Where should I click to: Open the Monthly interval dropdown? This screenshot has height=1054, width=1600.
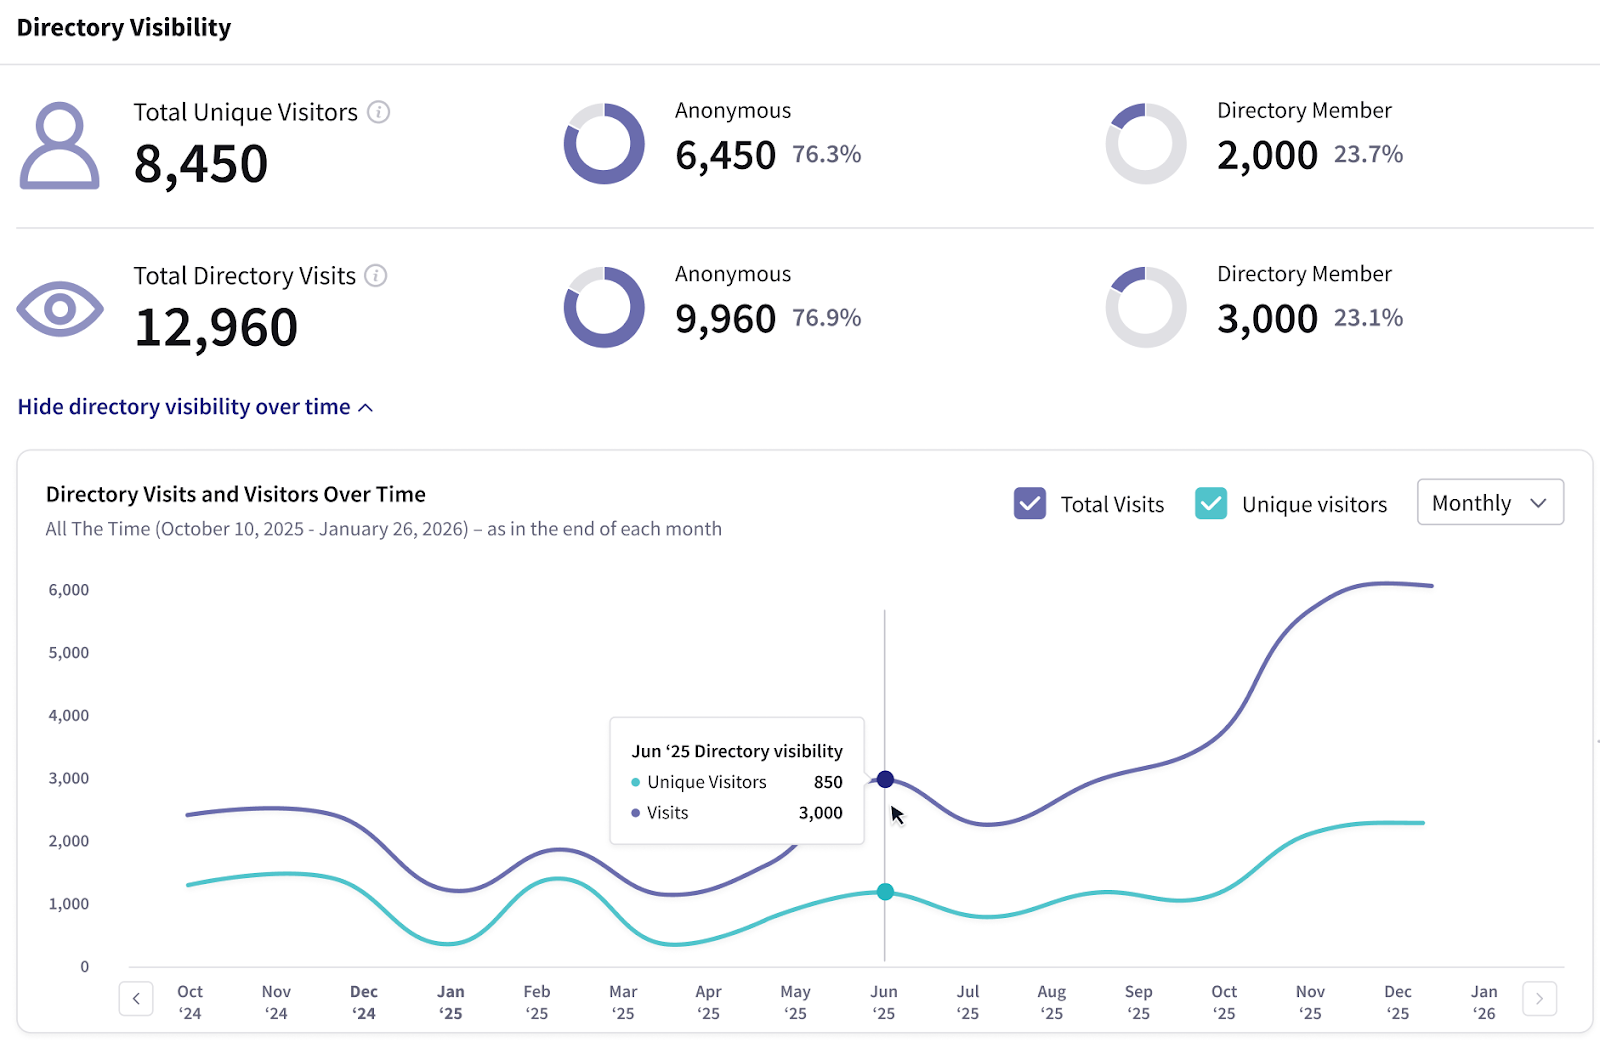pos(1490,502)
